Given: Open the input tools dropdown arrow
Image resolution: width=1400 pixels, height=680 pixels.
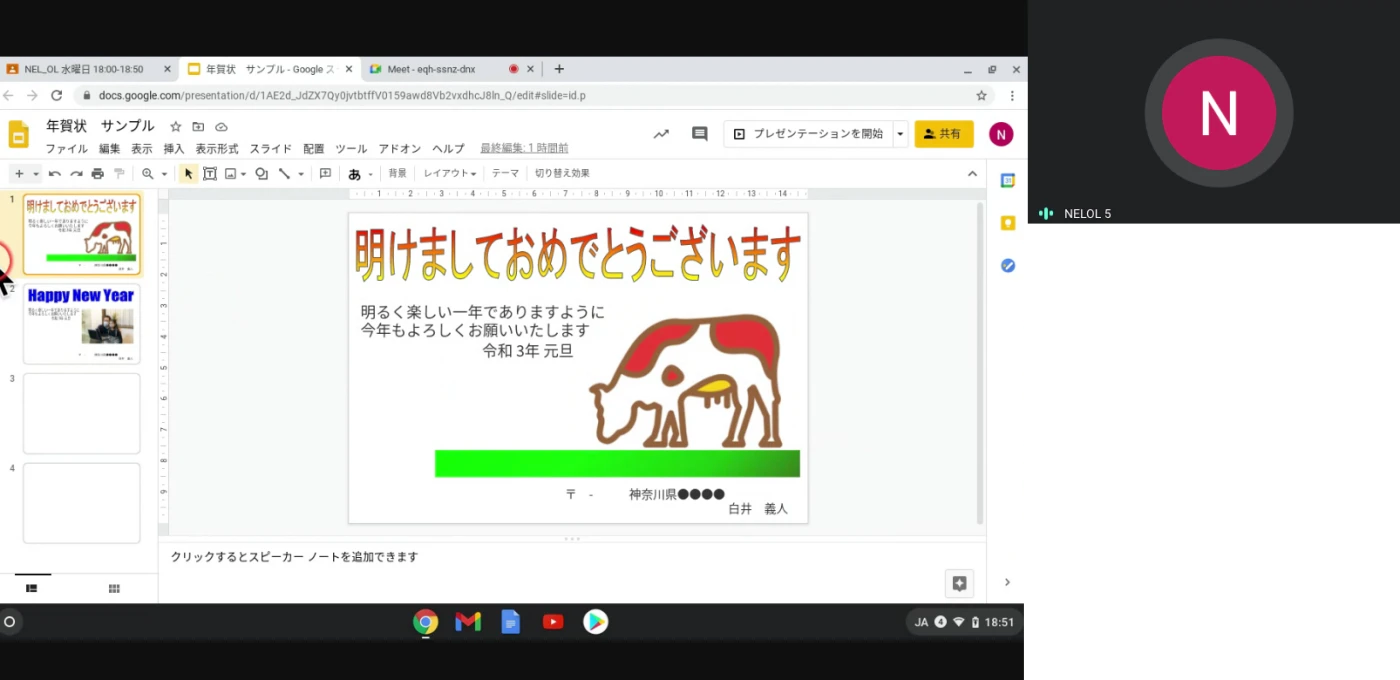Looking at the screenshot, I should (370, 174).
